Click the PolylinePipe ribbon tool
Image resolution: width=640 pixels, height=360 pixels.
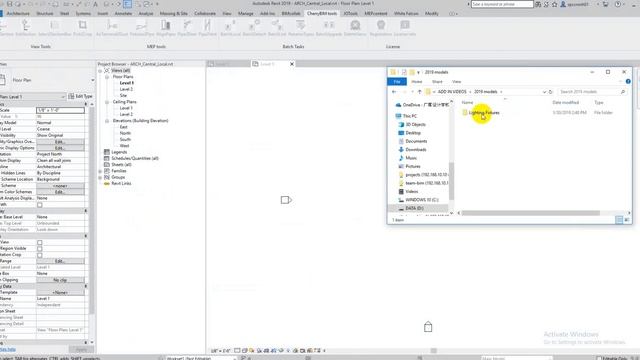tap(142, 28)
